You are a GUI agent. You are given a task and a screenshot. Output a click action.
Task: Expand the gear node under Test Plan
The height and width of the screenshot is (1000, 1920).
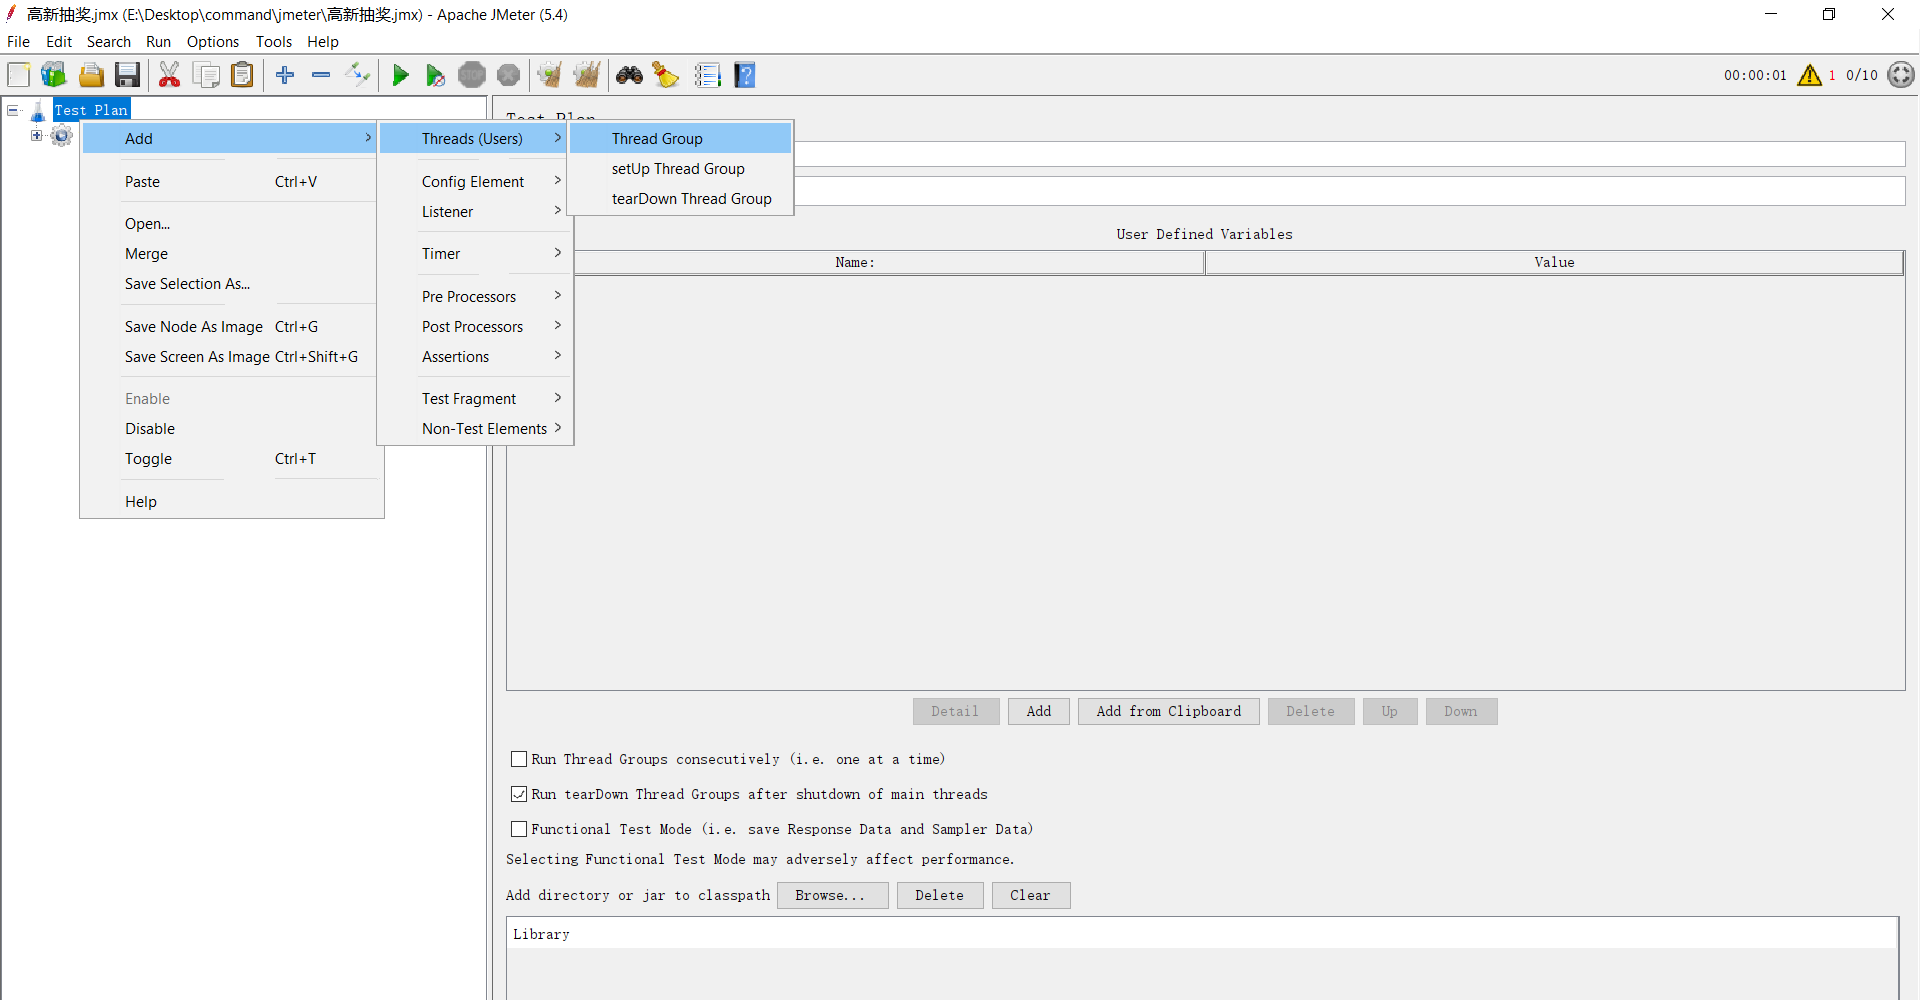click(37, 136)
